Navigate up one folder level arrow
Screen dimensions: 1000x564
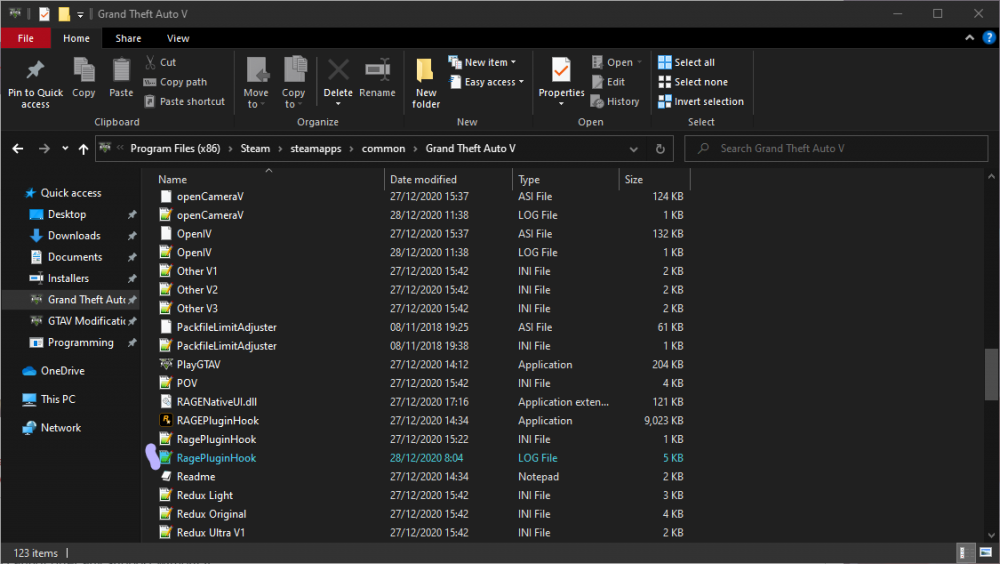(83, 149)
